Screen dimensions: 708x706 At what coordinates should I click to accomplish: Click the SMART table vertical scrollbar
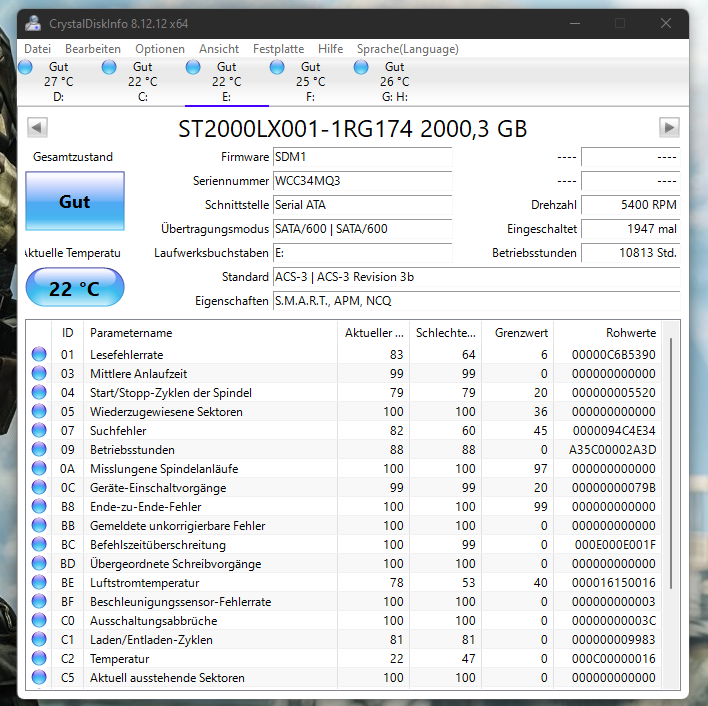point(671,463)
